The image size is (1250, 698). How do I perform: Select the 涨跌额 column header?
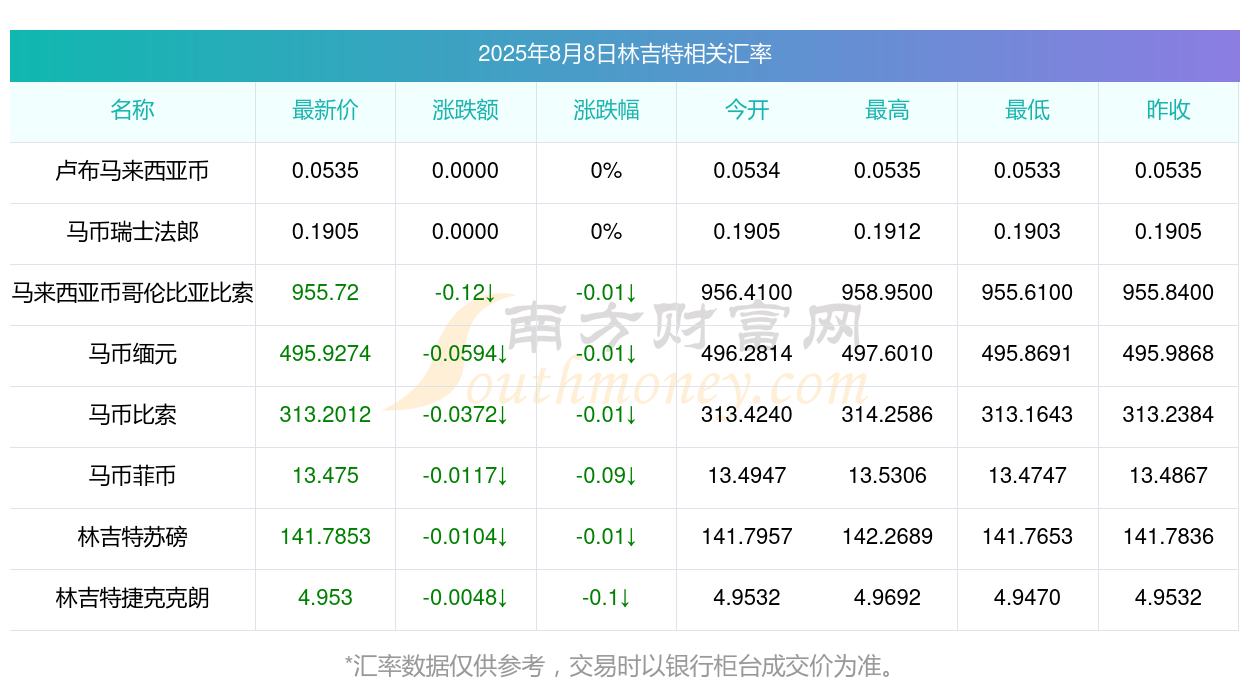(x=465, y=110)
